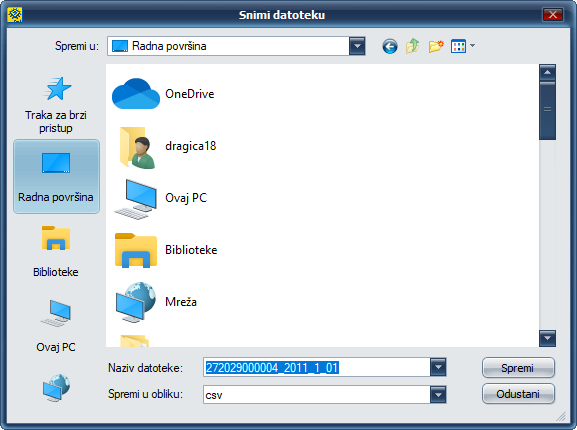The width and height of the screenshot is (577, 430).
Task: Go up one folder level
Action: [x=413, y=46]
